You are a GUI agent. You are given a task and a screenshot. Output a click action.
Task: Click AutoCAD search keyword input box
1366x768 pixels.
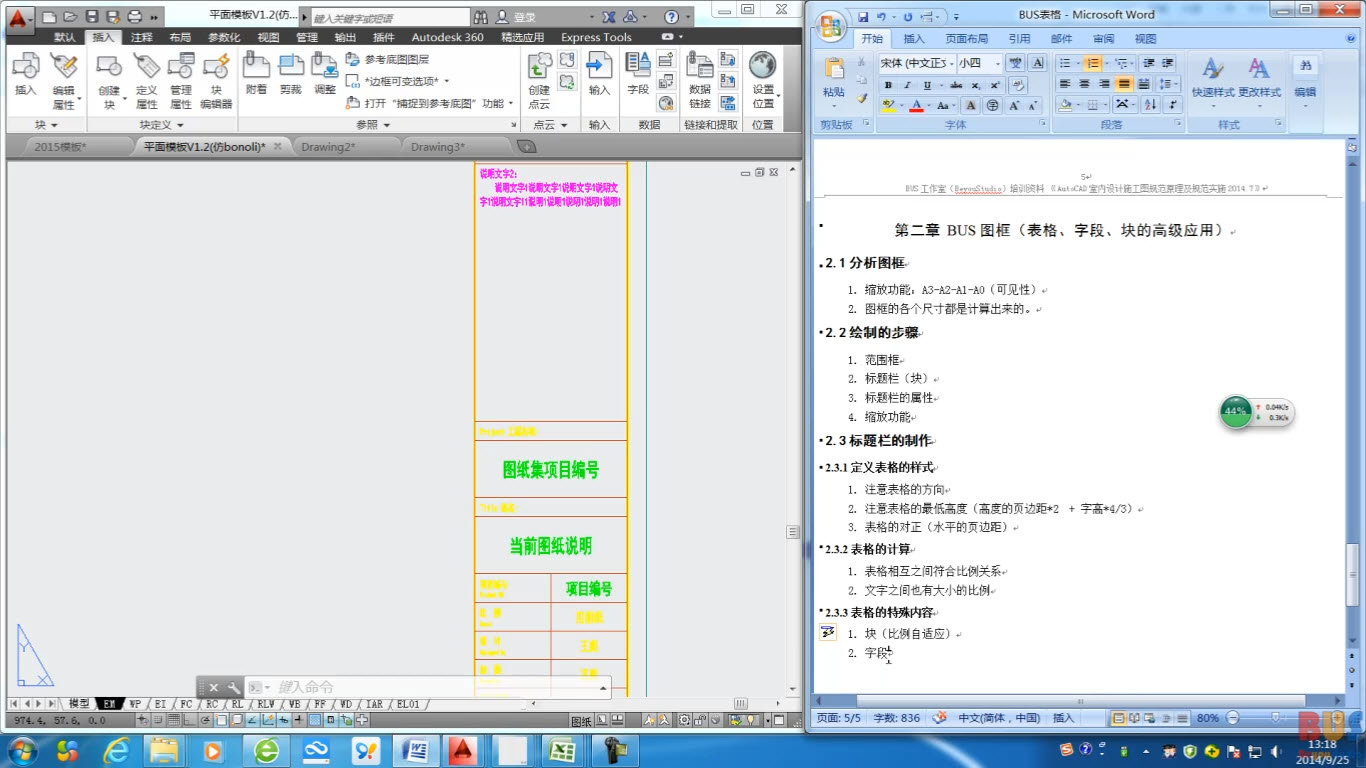[388, 18]
